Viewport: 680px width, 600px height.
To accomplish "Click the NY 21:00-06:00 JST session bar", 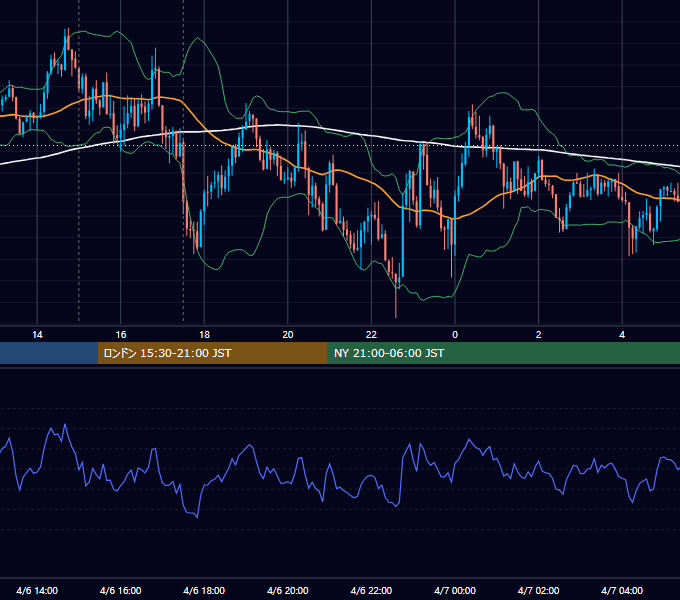I will pyautogui.click(x=503, y=353).
